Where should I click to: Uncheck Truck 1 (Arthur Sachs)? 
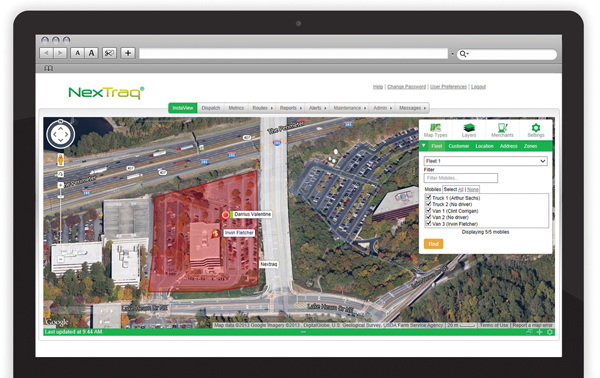429,197
